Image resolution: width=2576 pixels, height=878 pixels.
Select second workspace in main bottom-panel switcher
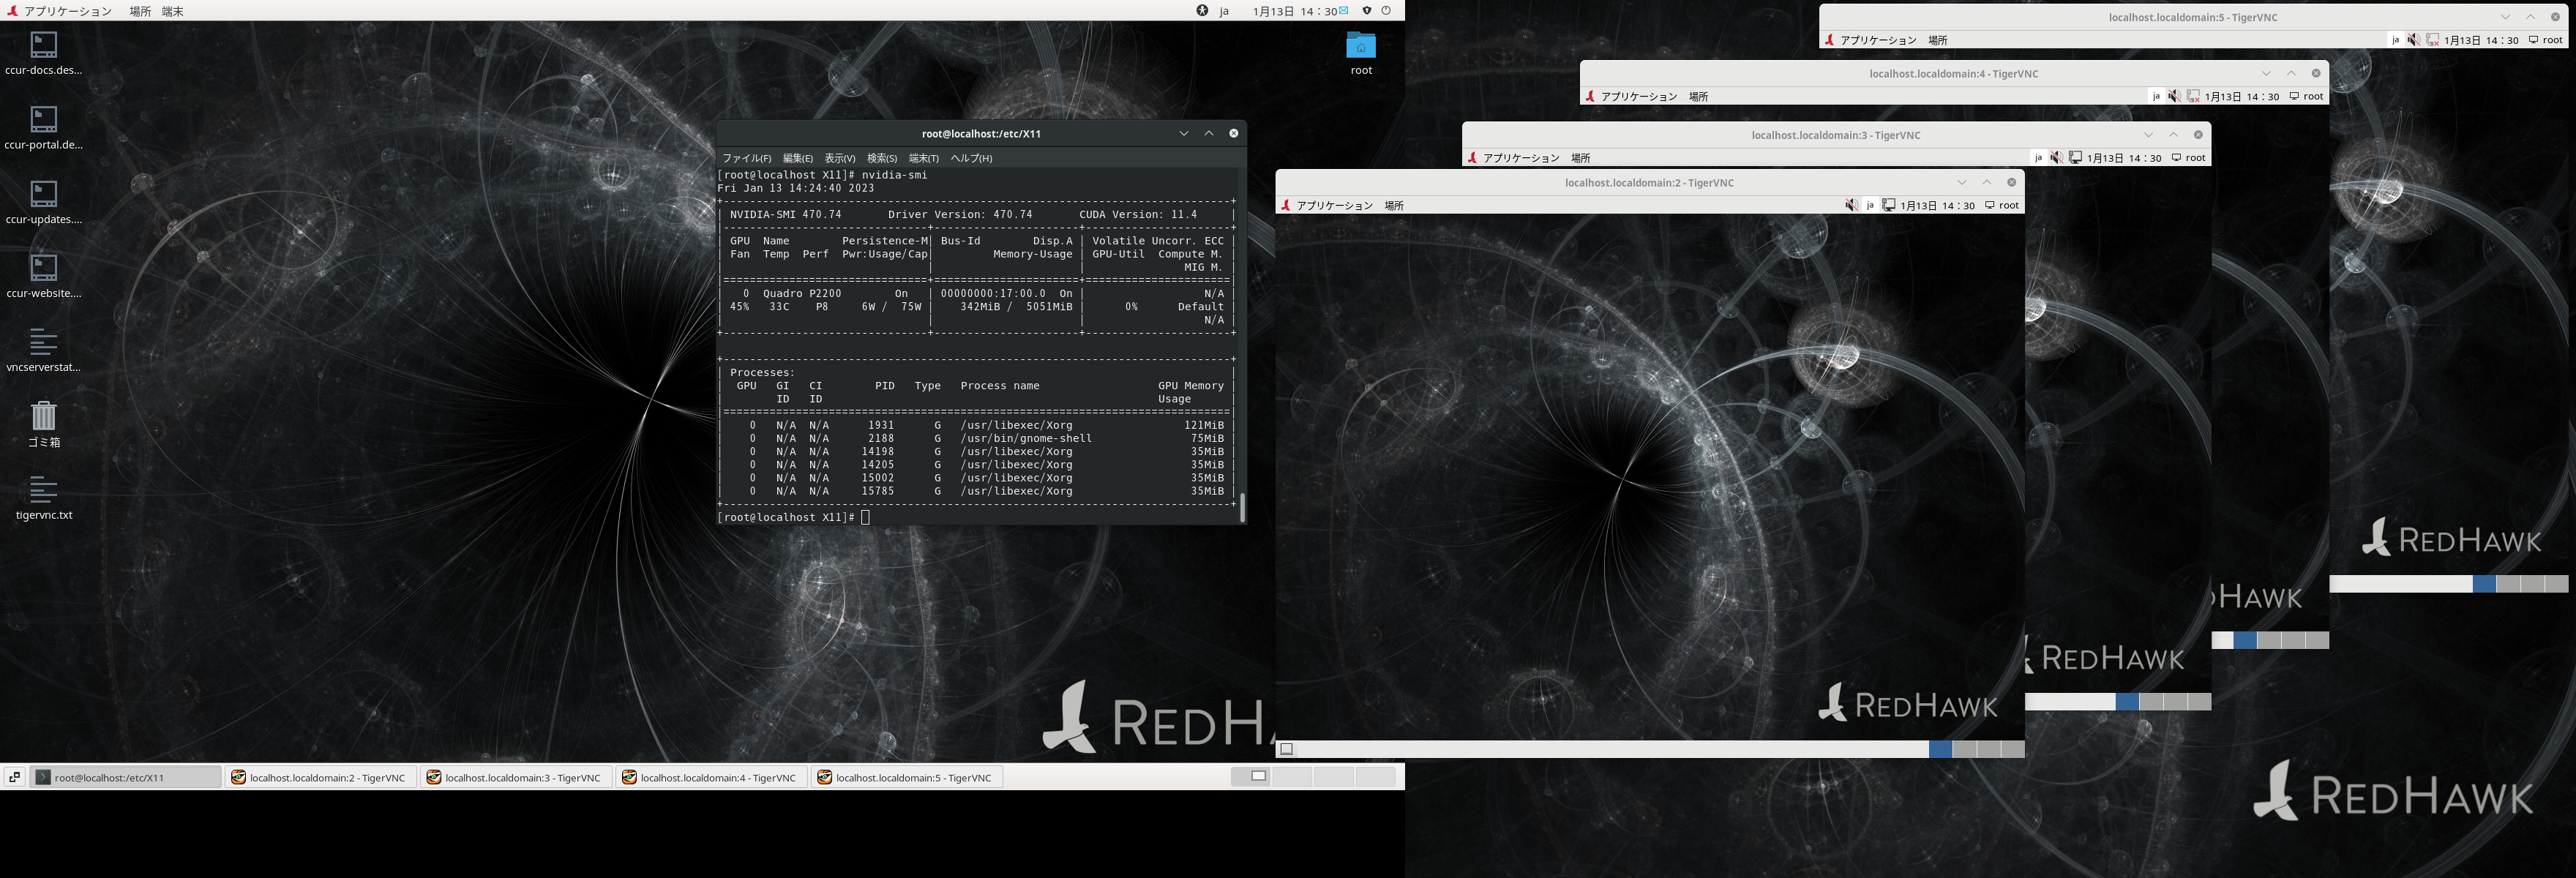(x=1293, y=776)
